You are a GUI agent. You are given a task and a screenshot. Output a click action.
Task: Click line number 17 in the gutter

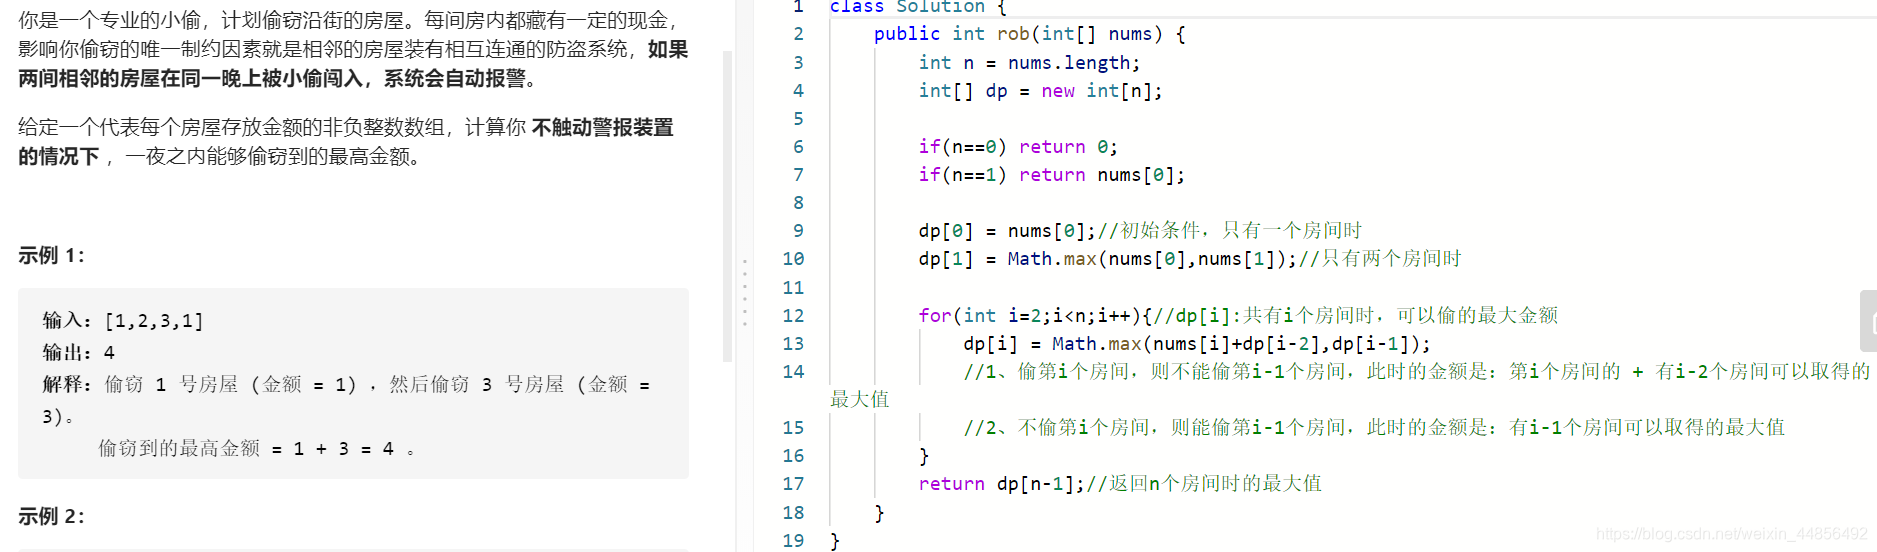point(793,484)
